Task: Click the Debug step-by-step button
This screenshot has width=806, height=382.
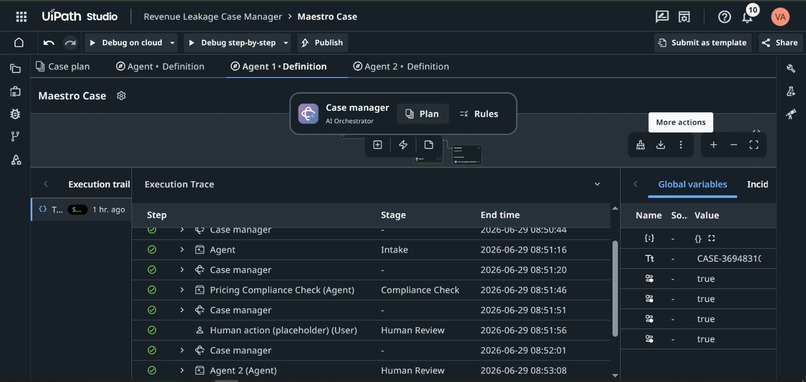Action: pos(232,43)
